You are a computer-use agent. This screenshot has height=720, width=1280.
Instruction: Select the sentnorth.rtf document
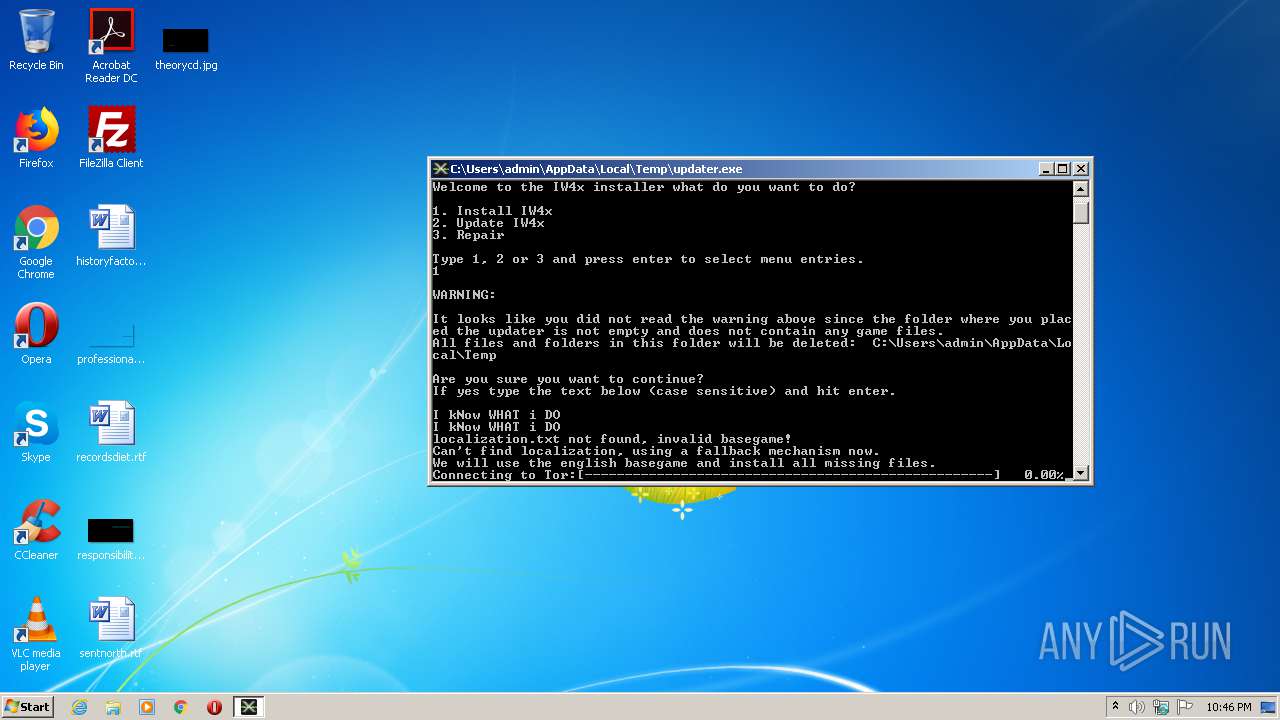click(111, 628)
